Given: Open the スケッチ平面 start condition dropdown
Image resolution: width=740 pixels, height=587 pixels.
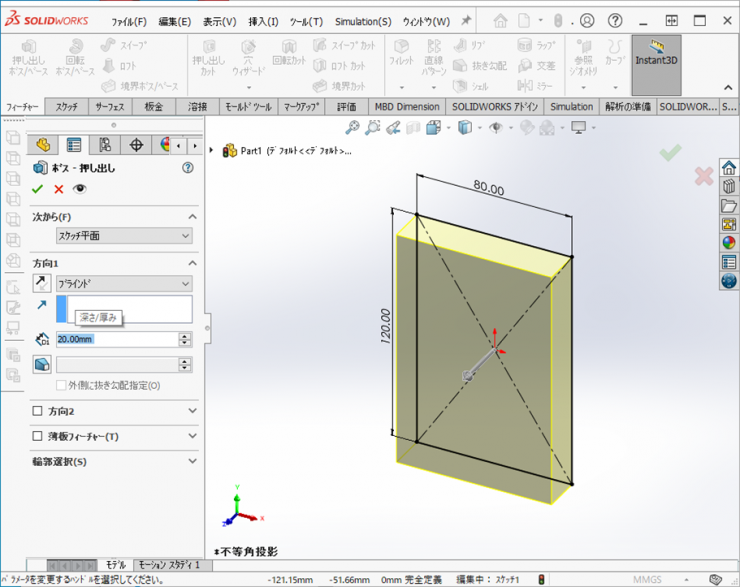Looking at the screenshot, I should coord(124,236).
